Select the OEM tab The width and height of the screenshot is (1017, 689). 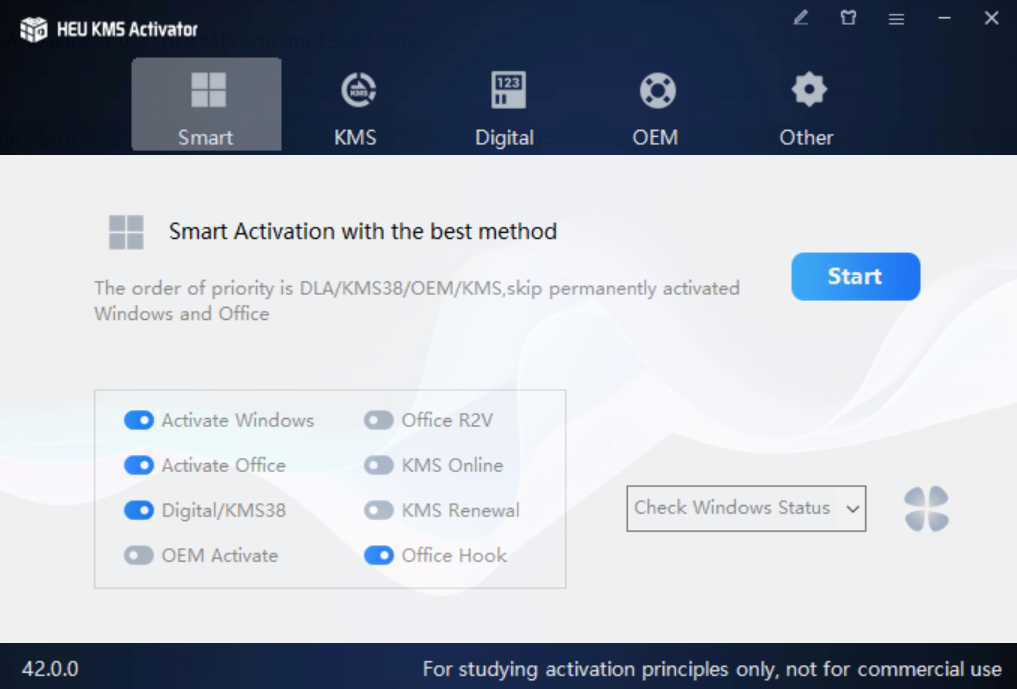coord(656,109)
